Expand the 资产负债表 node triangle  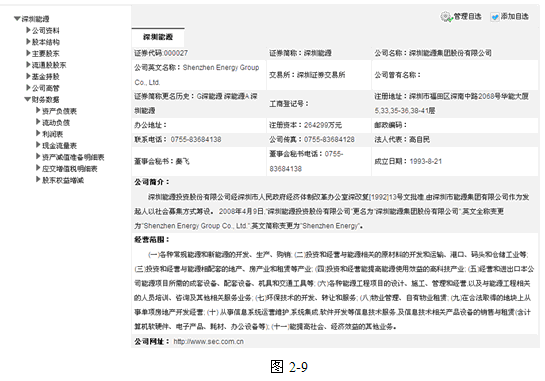tap(38, 111)
